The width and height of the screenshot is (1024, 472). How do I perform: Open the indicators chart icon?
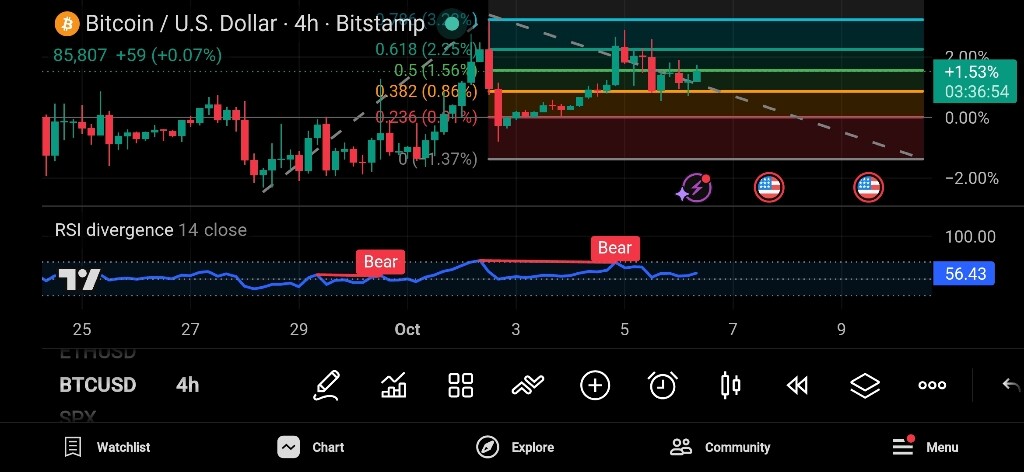point(394,385)
